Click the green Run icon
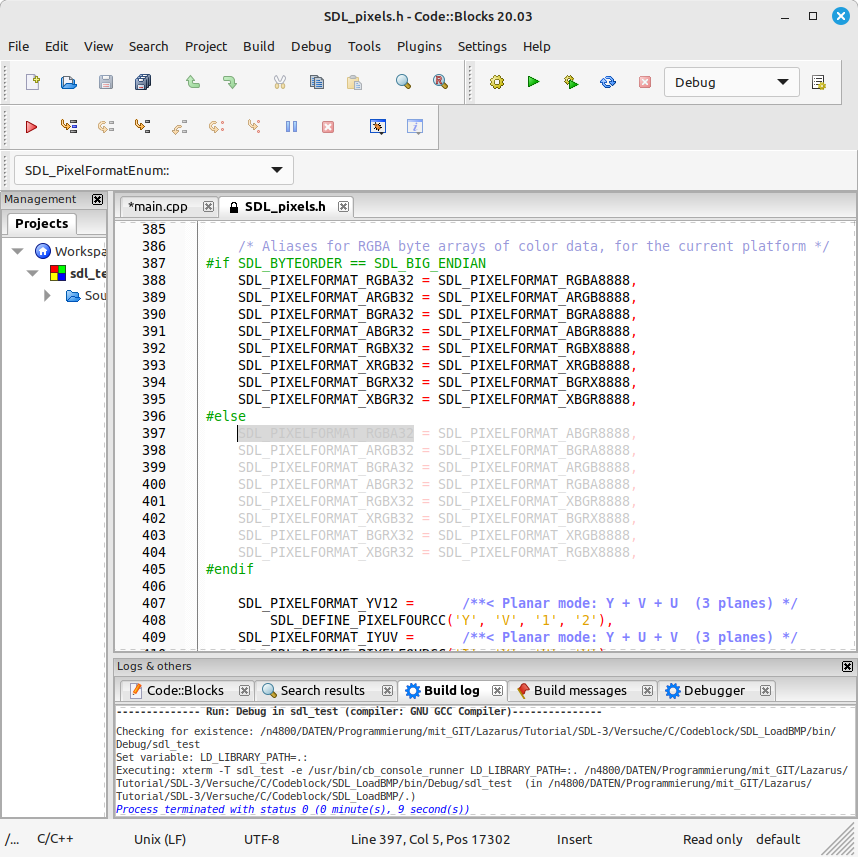Image resolution: width=858 pixels, height=857 pixels. (534, 82)
